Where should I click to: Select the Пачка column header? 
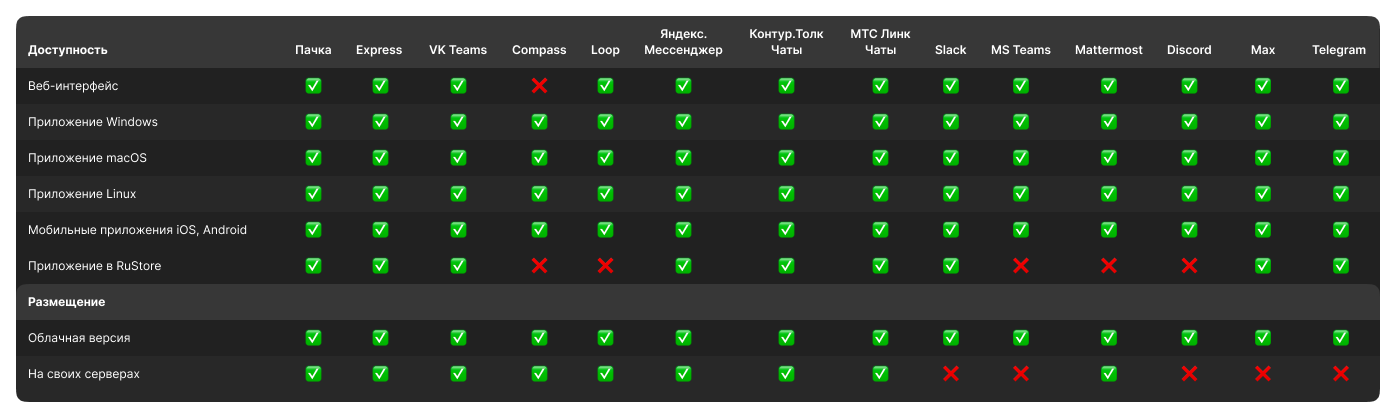(313, 50)
